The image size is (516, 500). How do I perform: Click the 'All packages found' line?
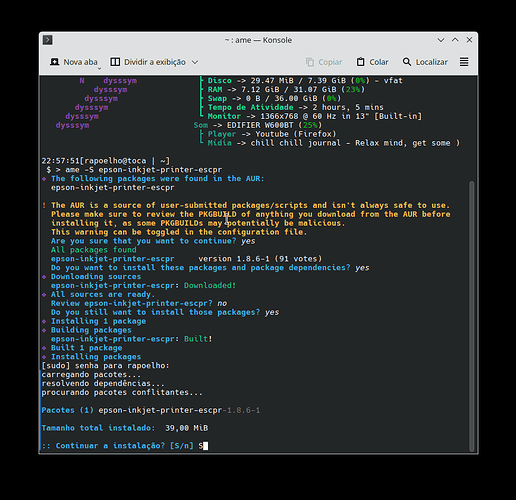94,250
